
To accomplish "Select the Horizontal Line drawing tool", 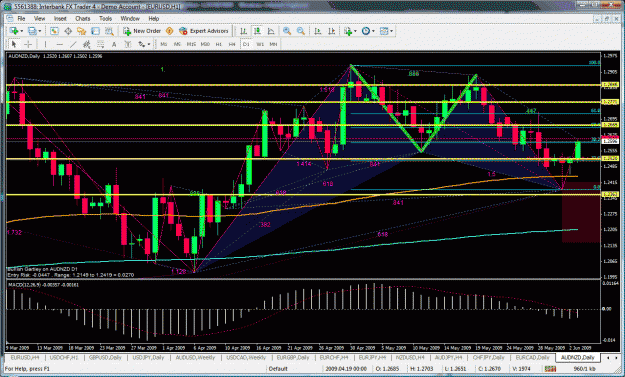I will [59, 44].
